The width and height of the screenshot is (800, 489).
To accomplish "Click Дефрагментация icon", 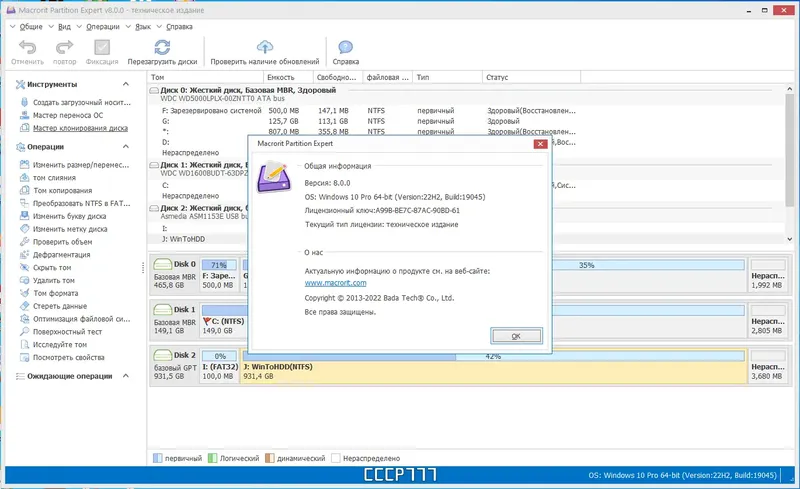I will 24,254.
